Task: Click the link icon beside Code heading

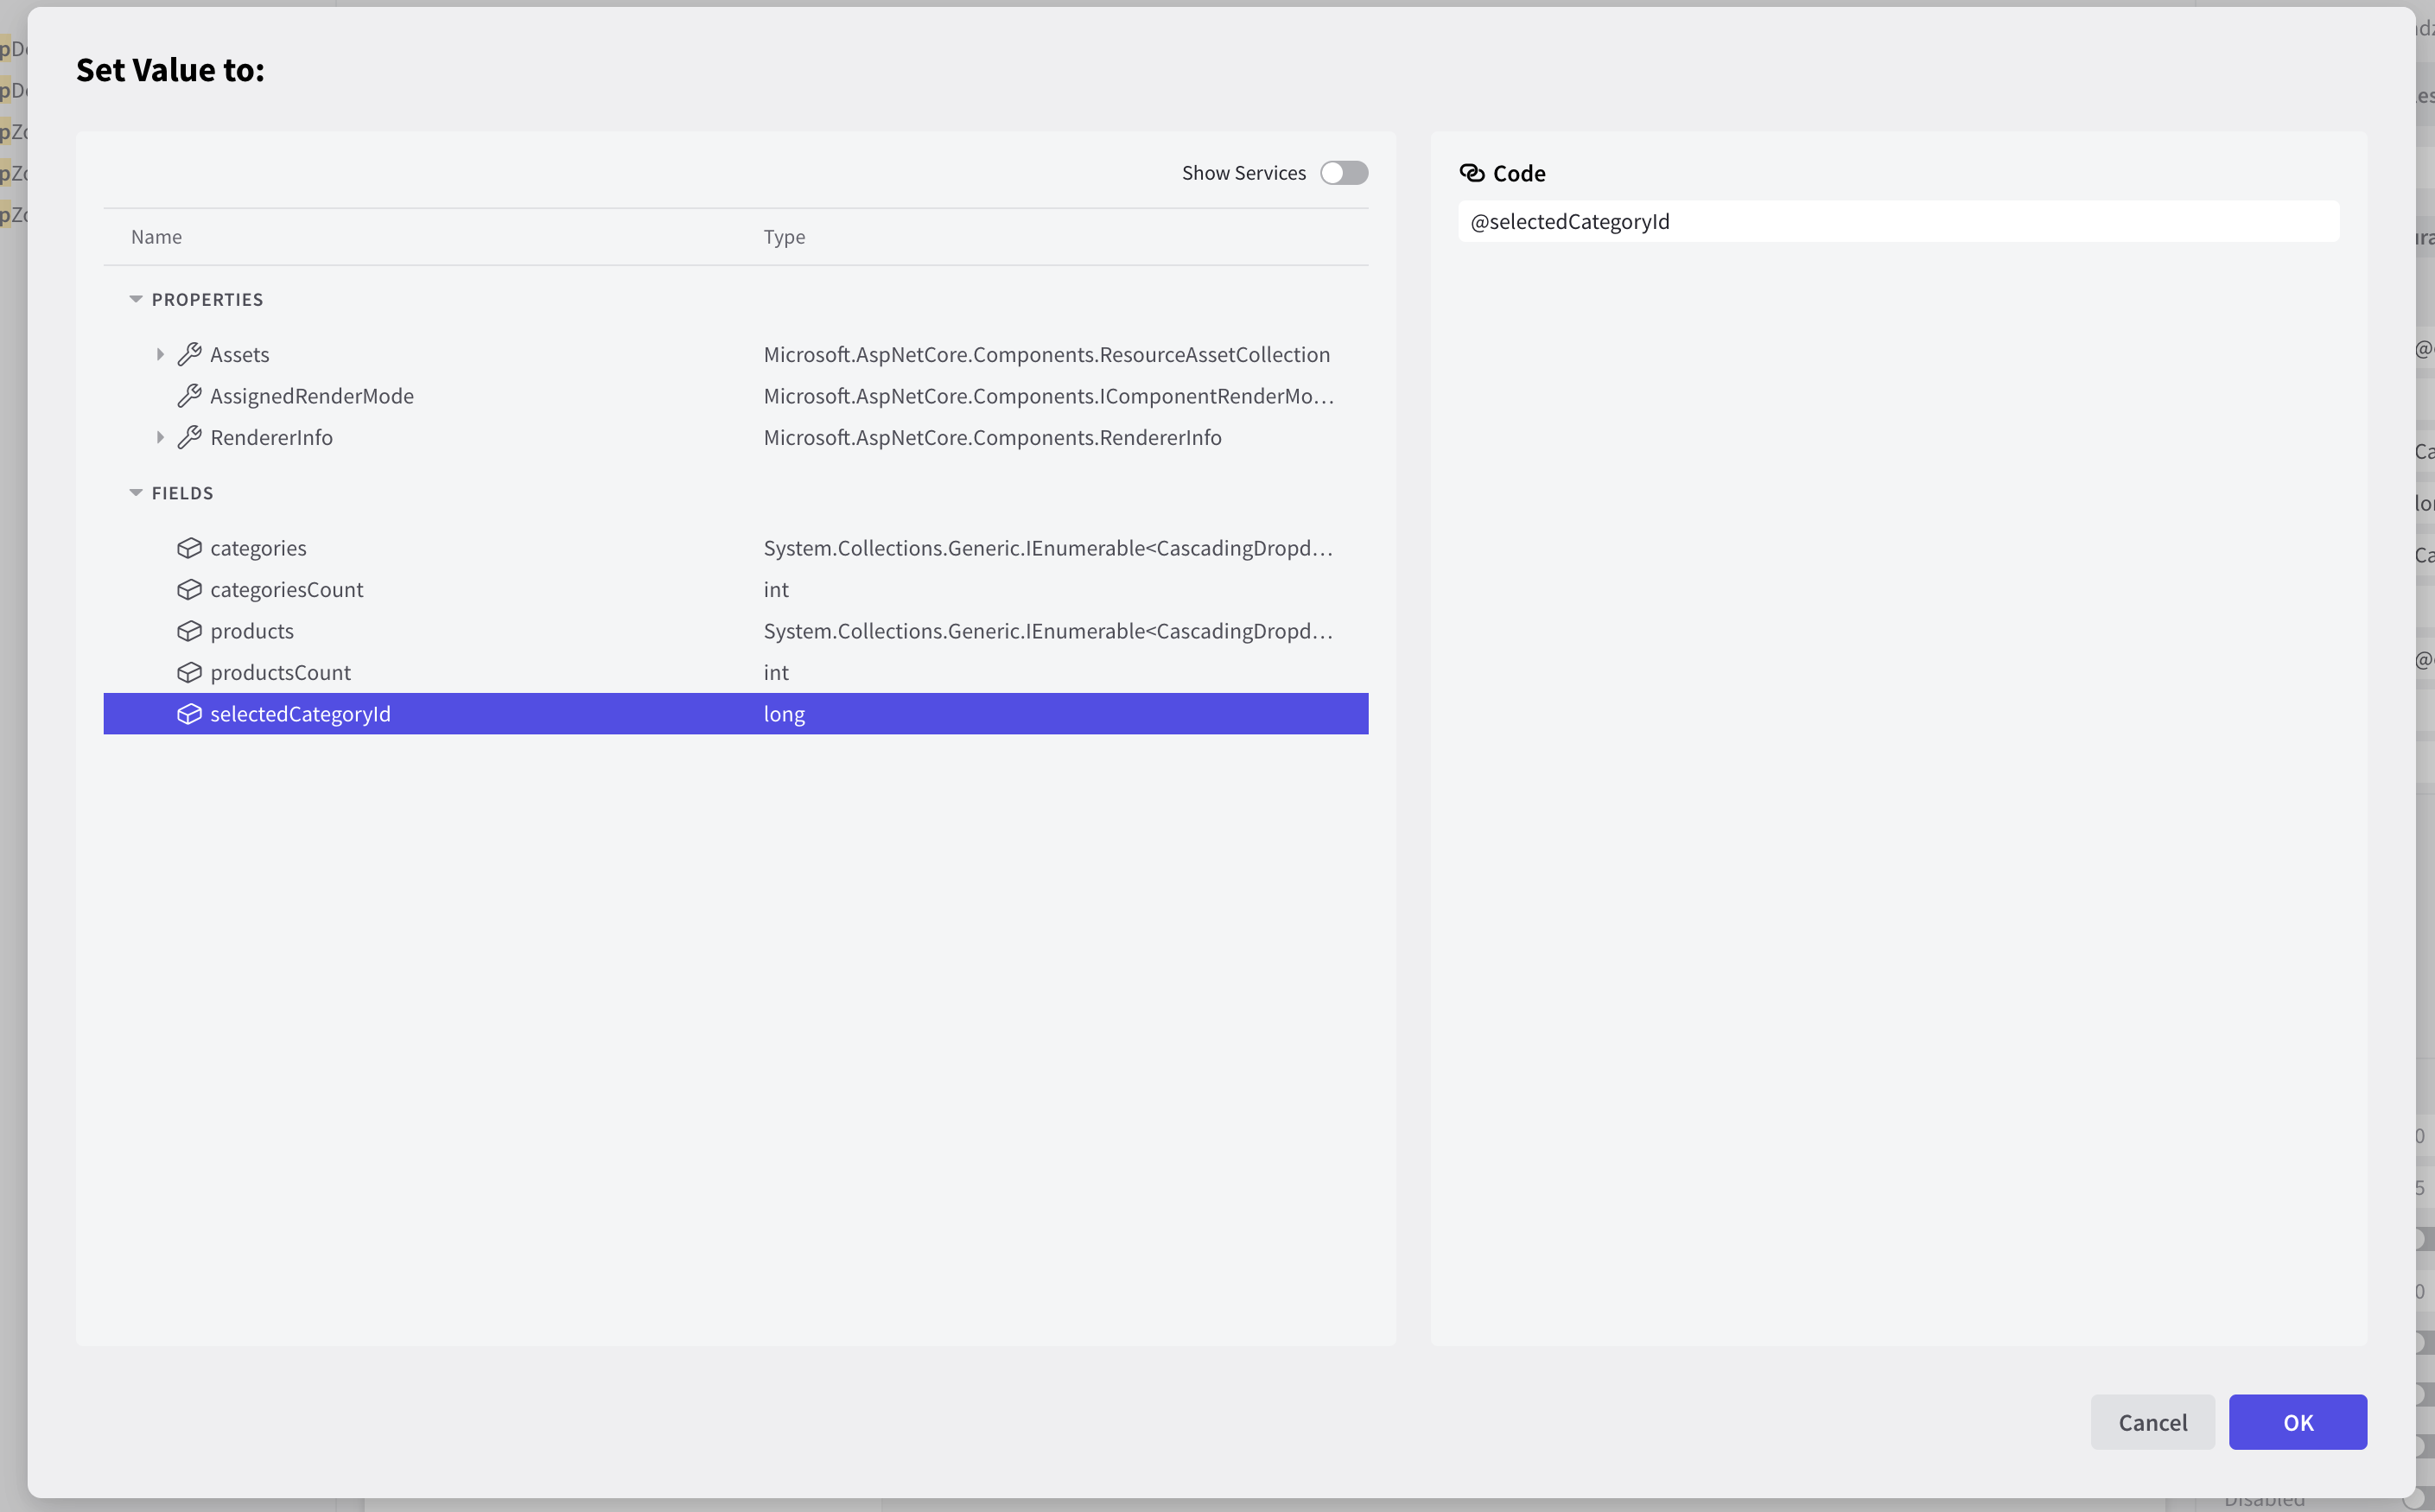Action: (x=1471, y=173)
